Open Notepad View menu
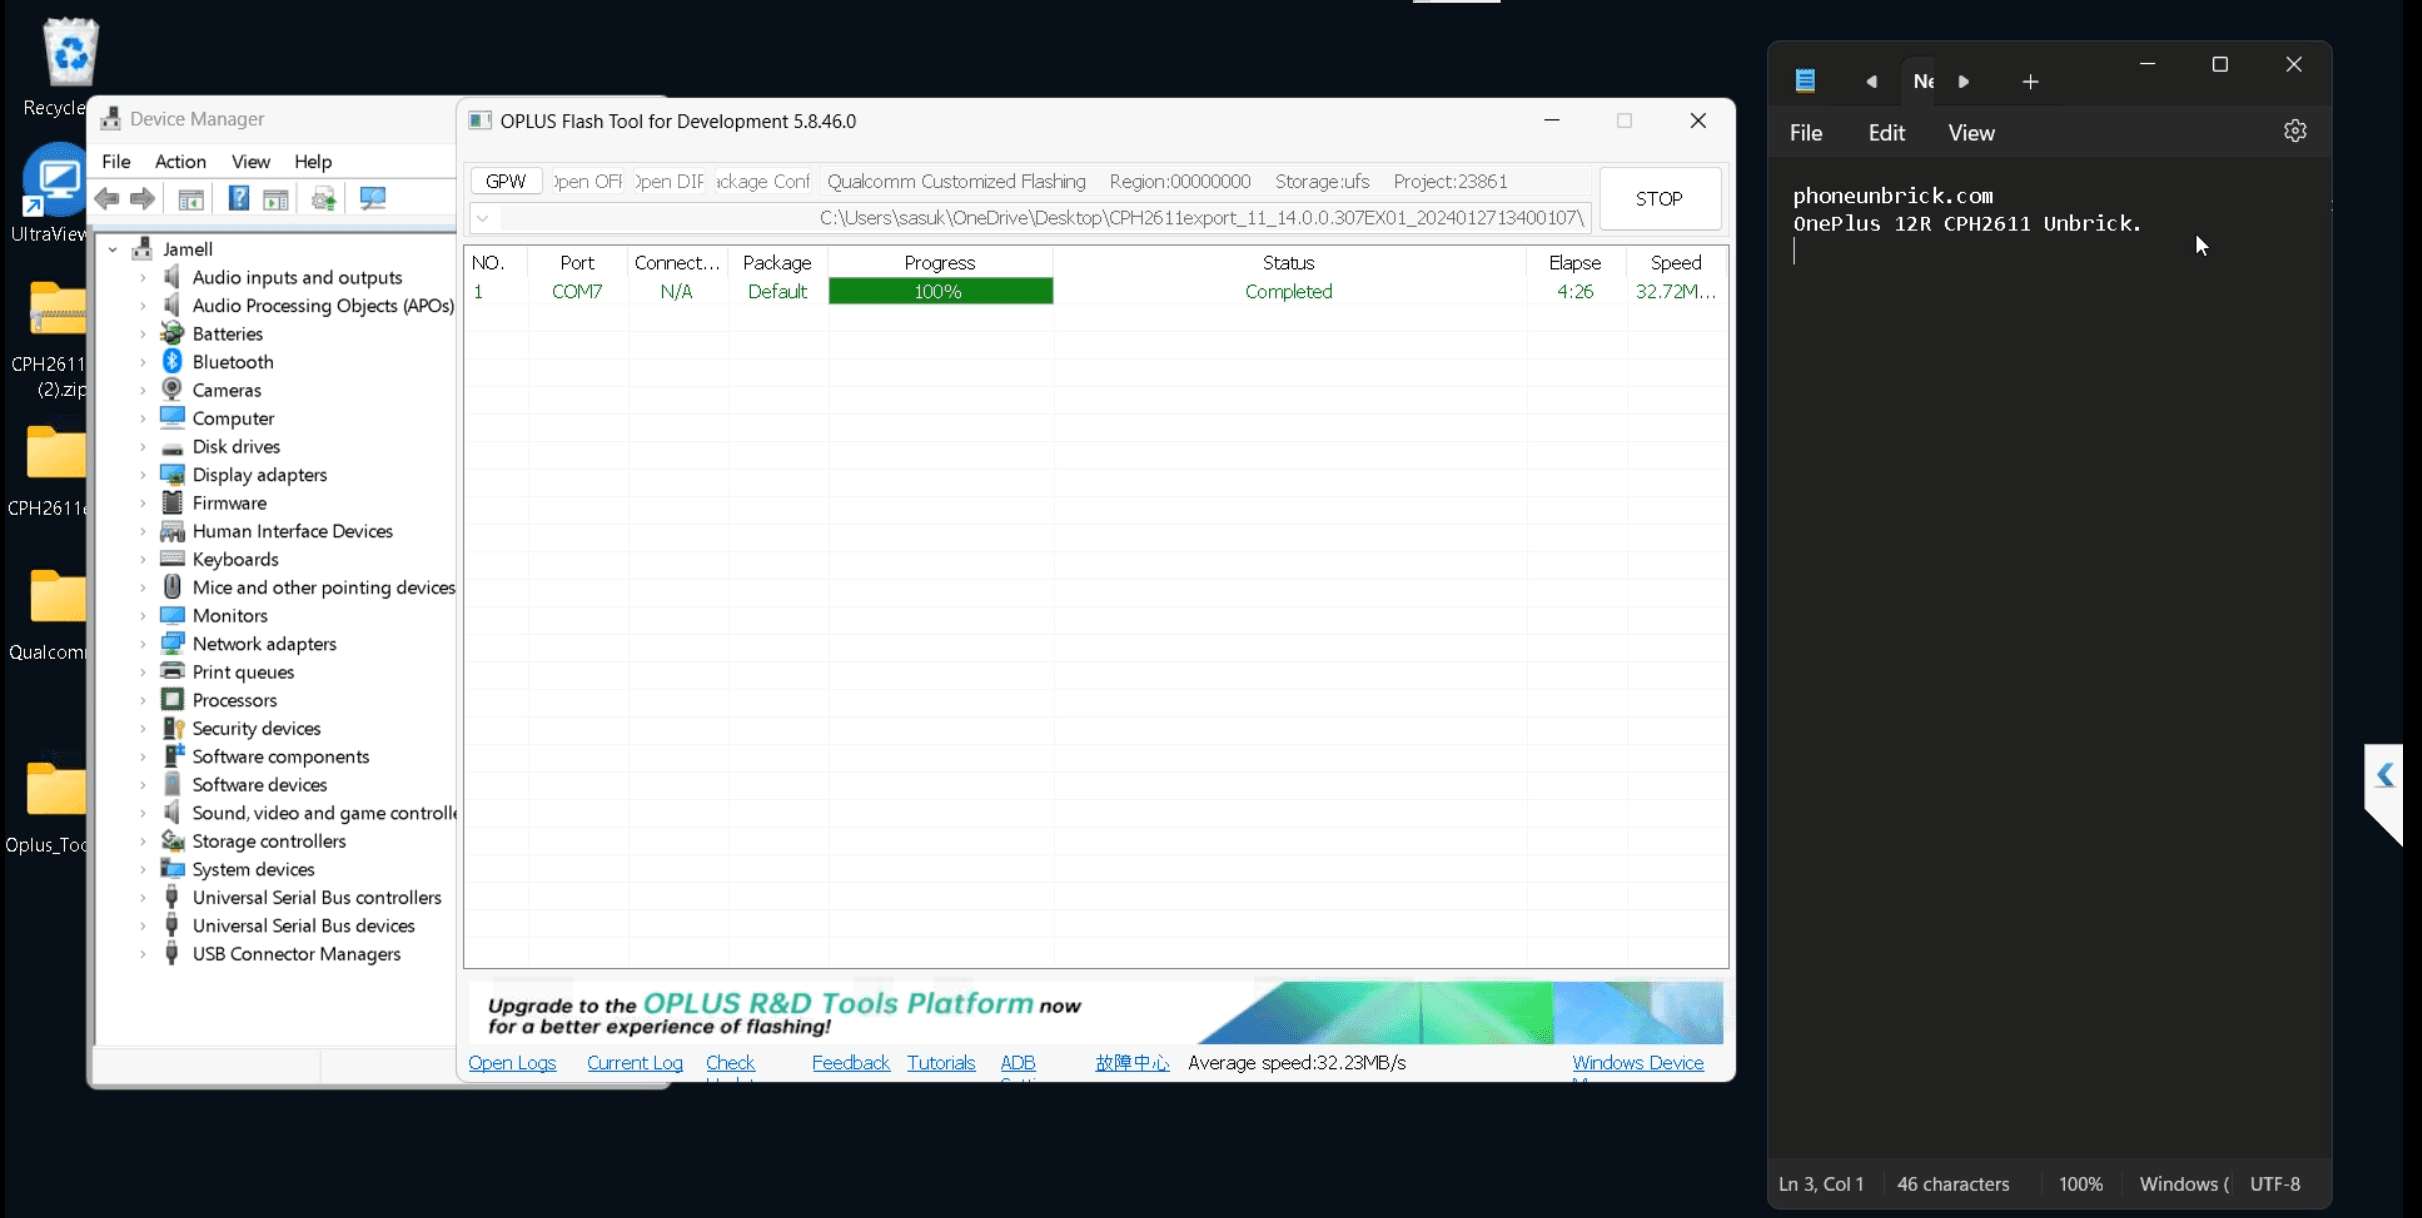 coord(1971,132)
